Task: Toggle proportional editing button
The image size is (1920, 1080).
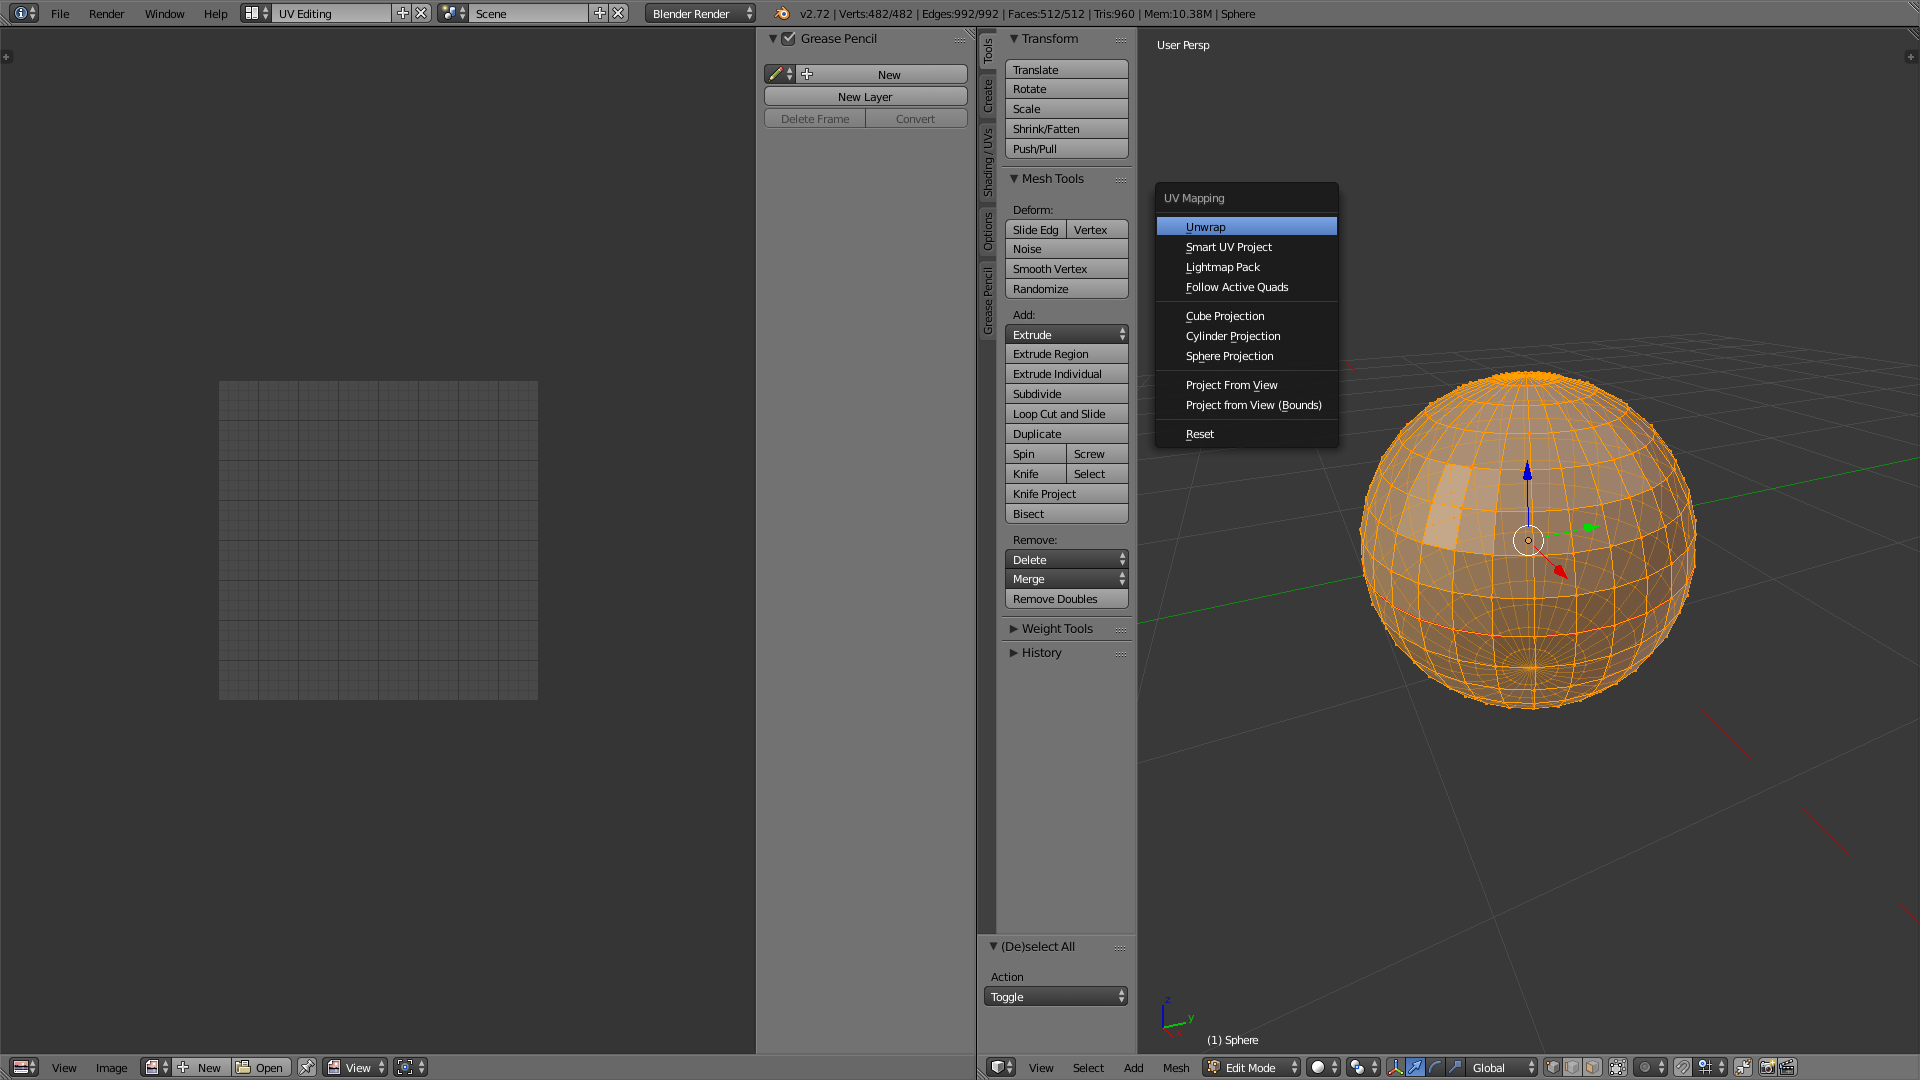Action: tap(1645, 1067)
